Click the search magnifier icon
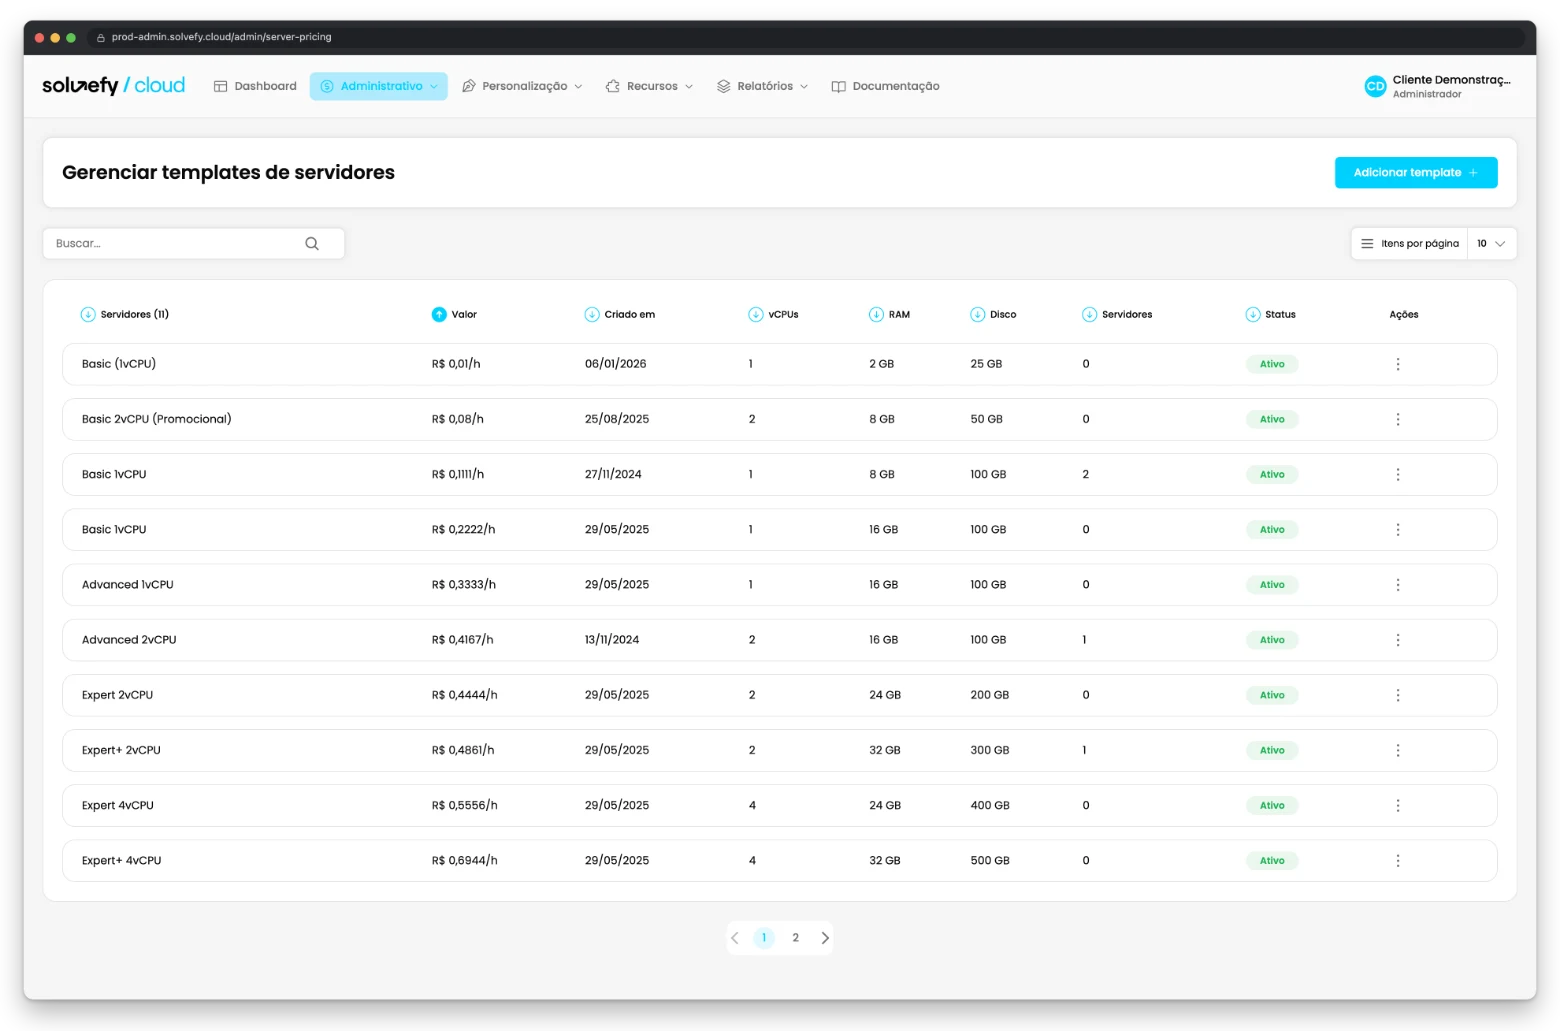 pos(312,243)
